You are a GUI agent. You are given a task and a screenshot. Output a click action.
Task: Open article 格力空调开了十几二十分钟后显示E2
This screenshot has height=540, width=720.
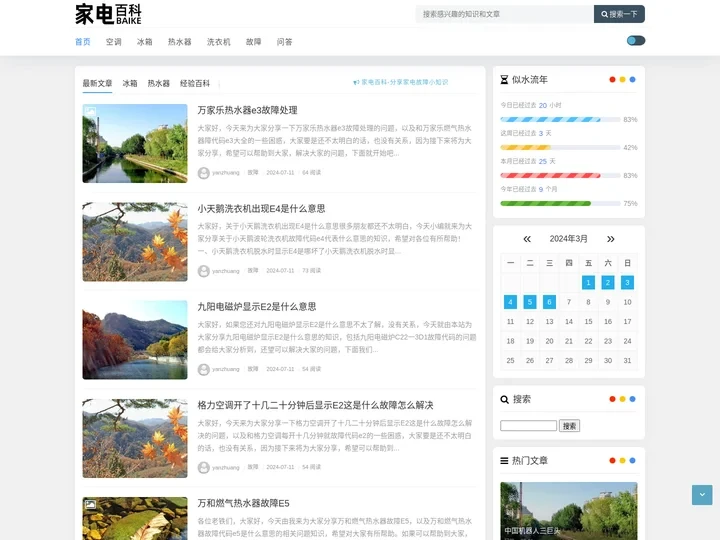click(315, 405)
